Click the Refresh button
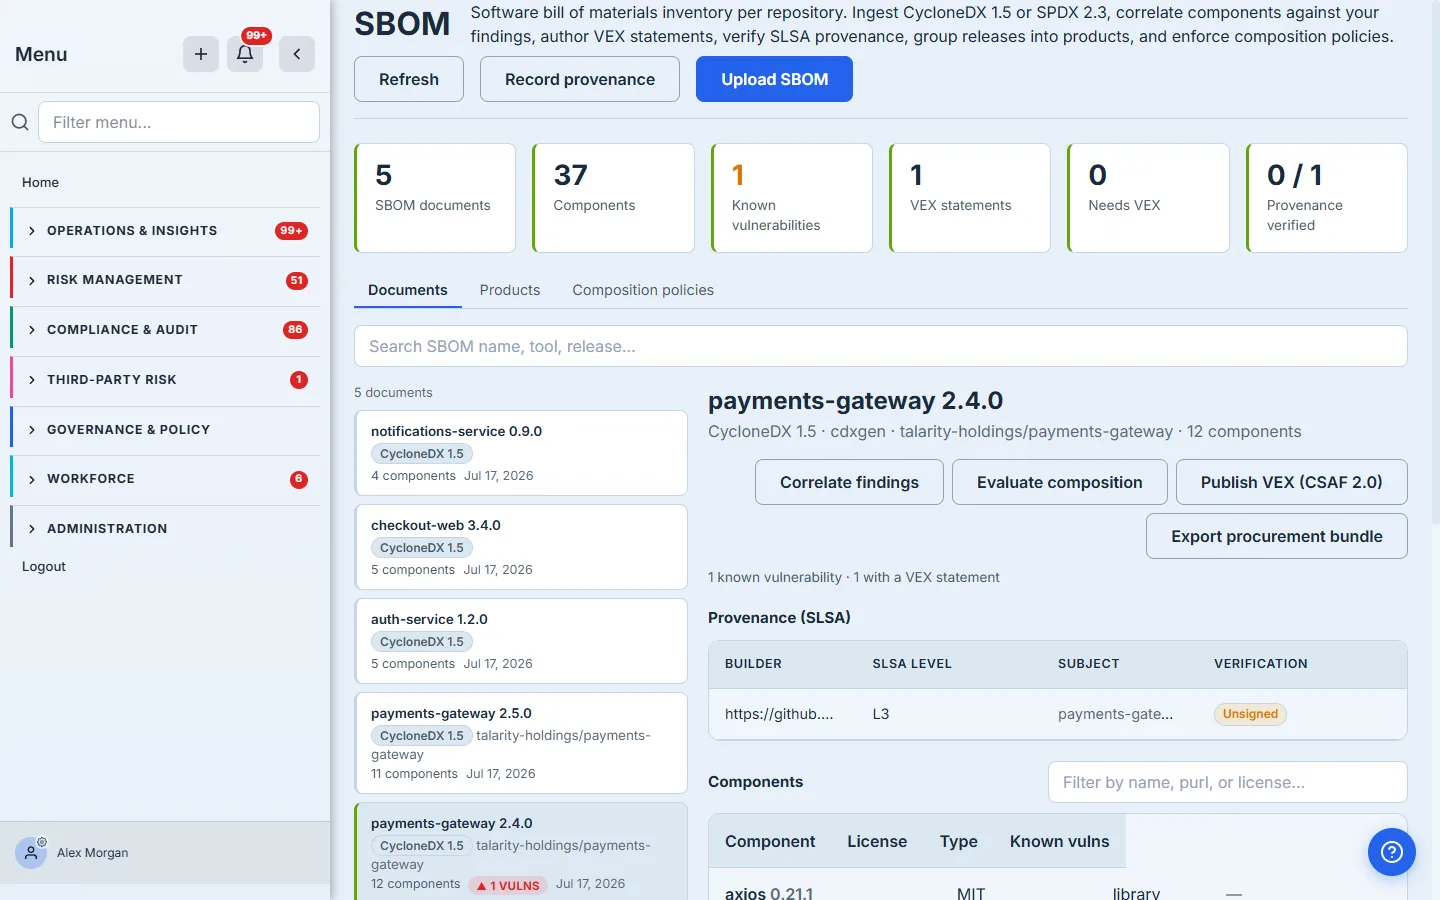Viewport: 1440px width, 900px height. pyautogui.click(x=409, y=79)
